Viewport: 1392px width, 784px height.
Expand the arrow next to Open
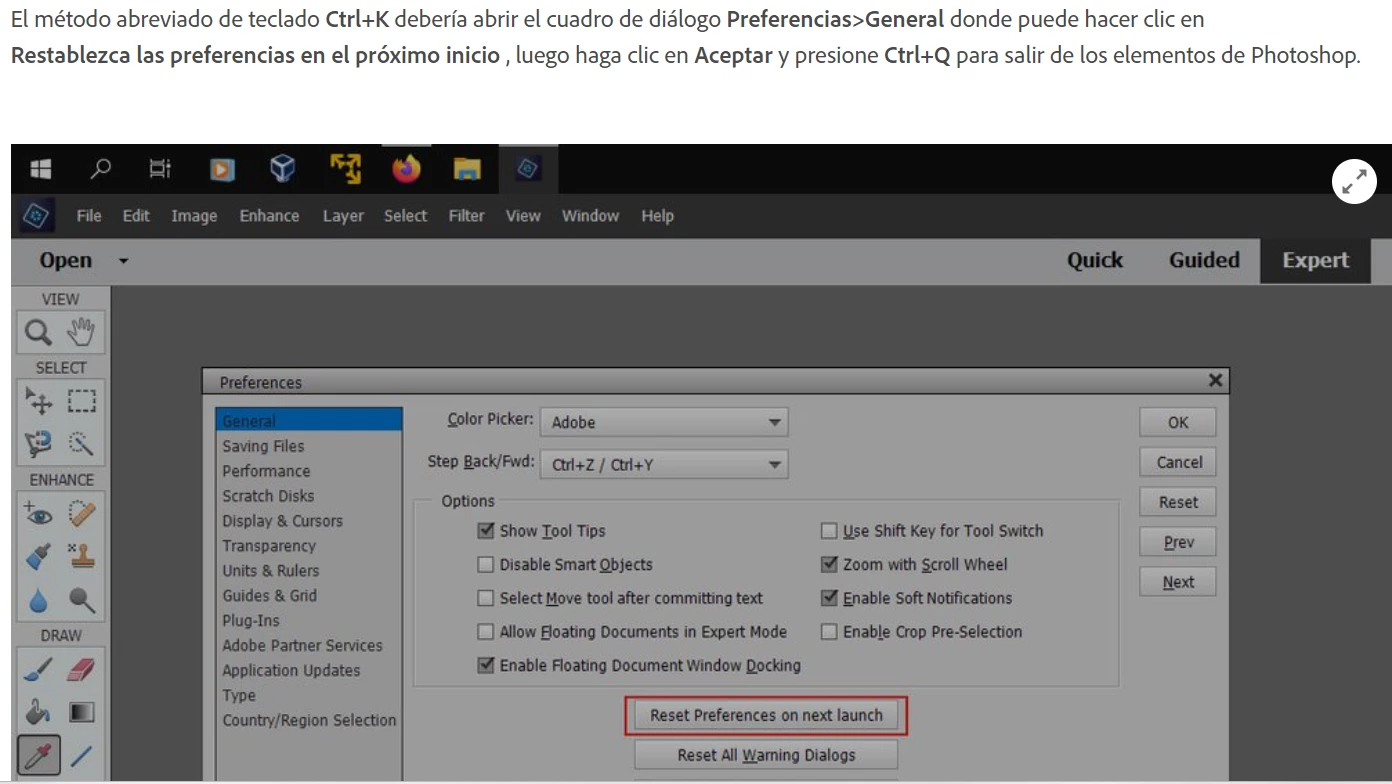pyautogui.click(x=124, y=261)
